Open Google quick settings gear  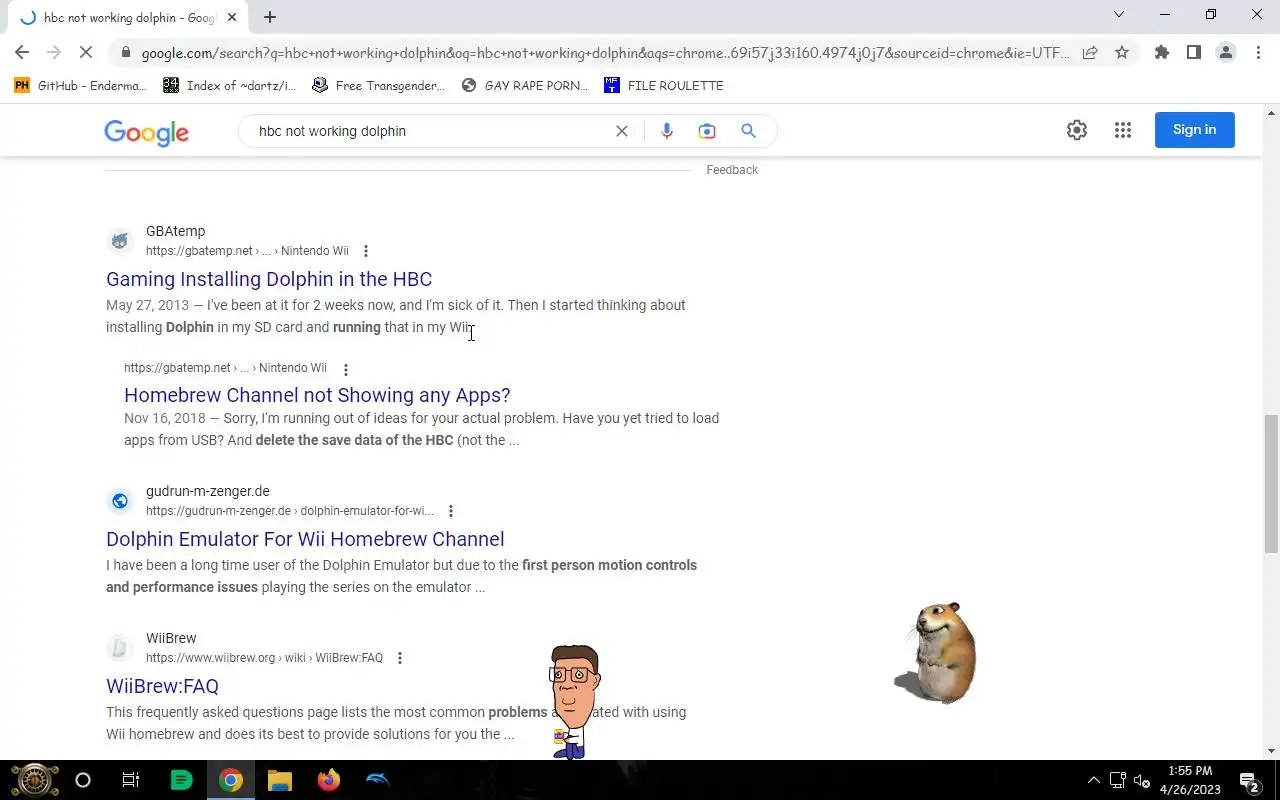click(x=1077, y=130)
